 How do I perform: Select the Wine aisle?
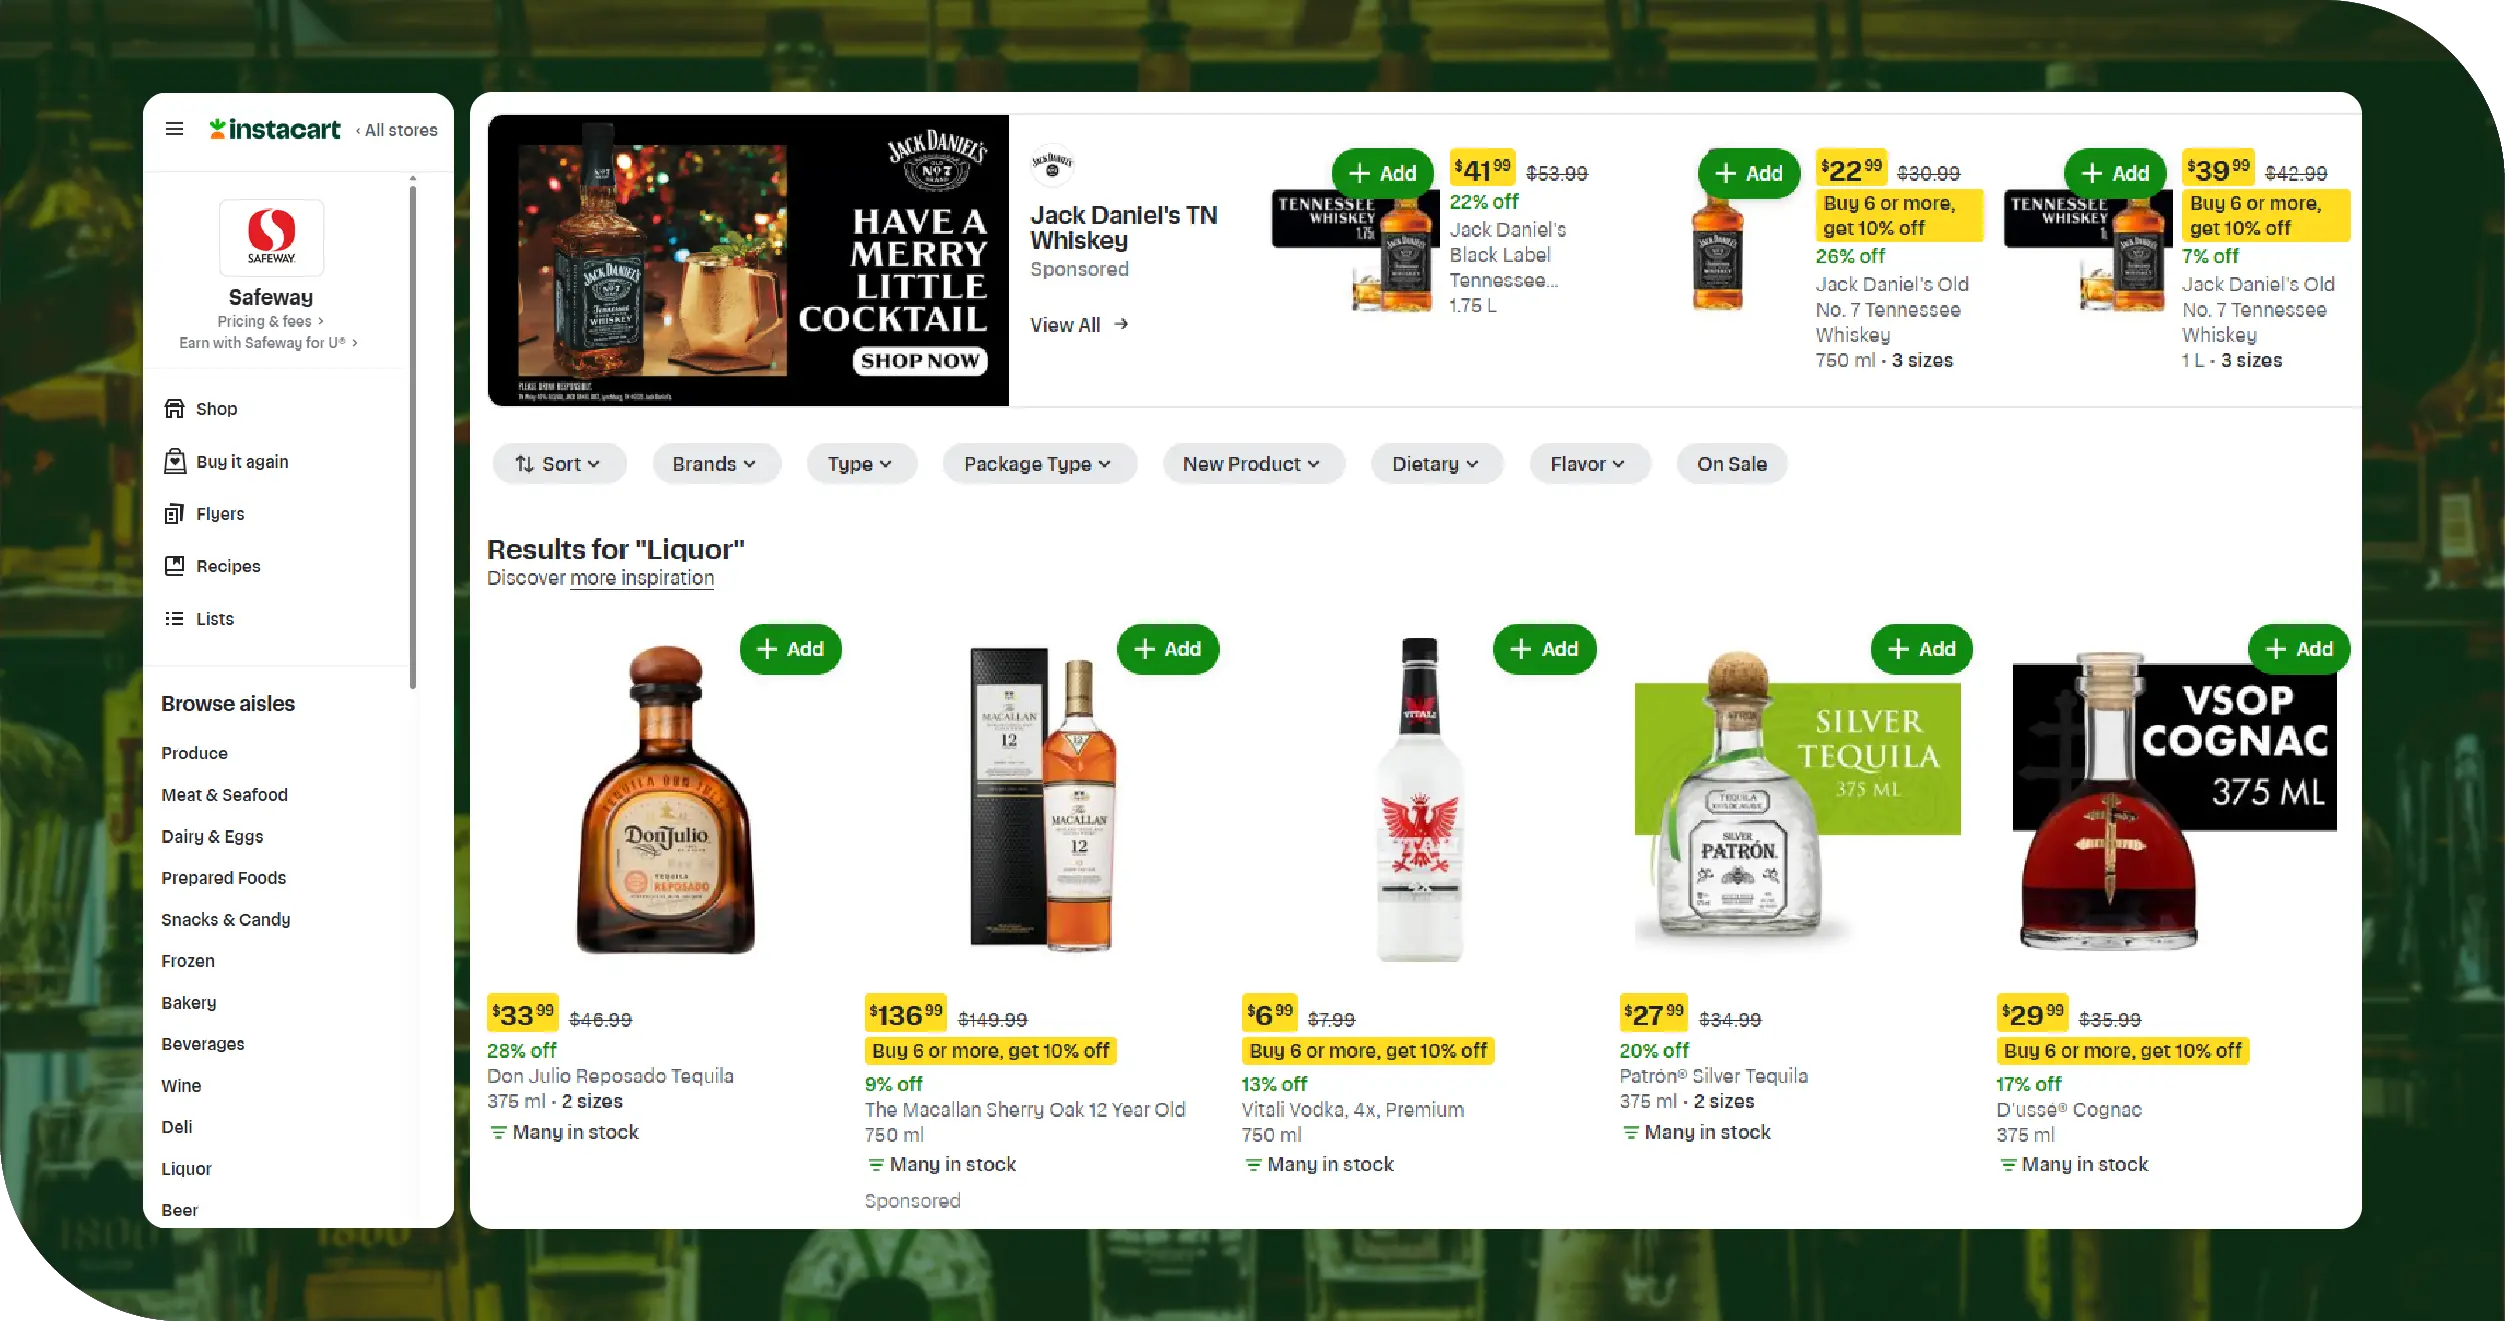181,1085
